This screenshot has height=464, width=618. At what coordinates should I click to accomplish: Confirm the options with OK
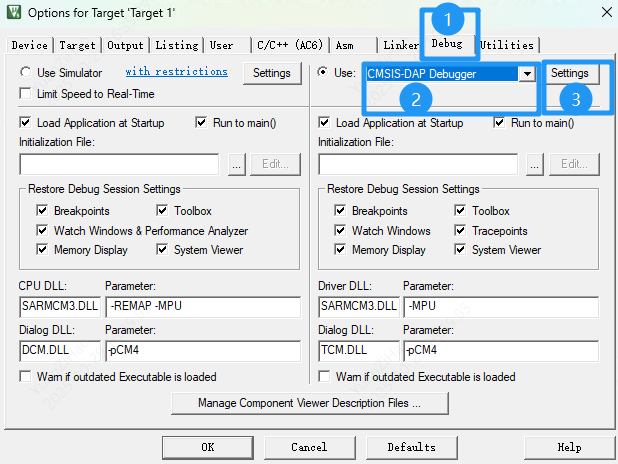pyautogui.click(x=207, y=447)
